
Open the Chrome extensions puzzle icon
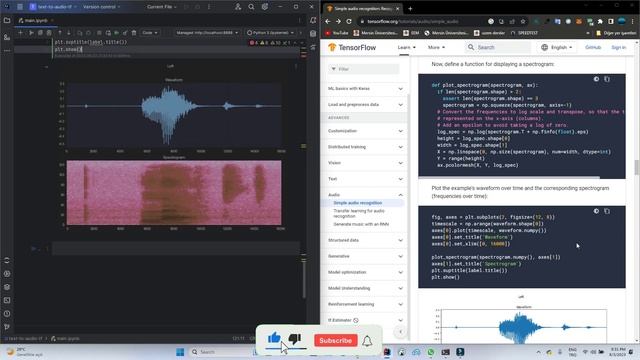[600, 21]
